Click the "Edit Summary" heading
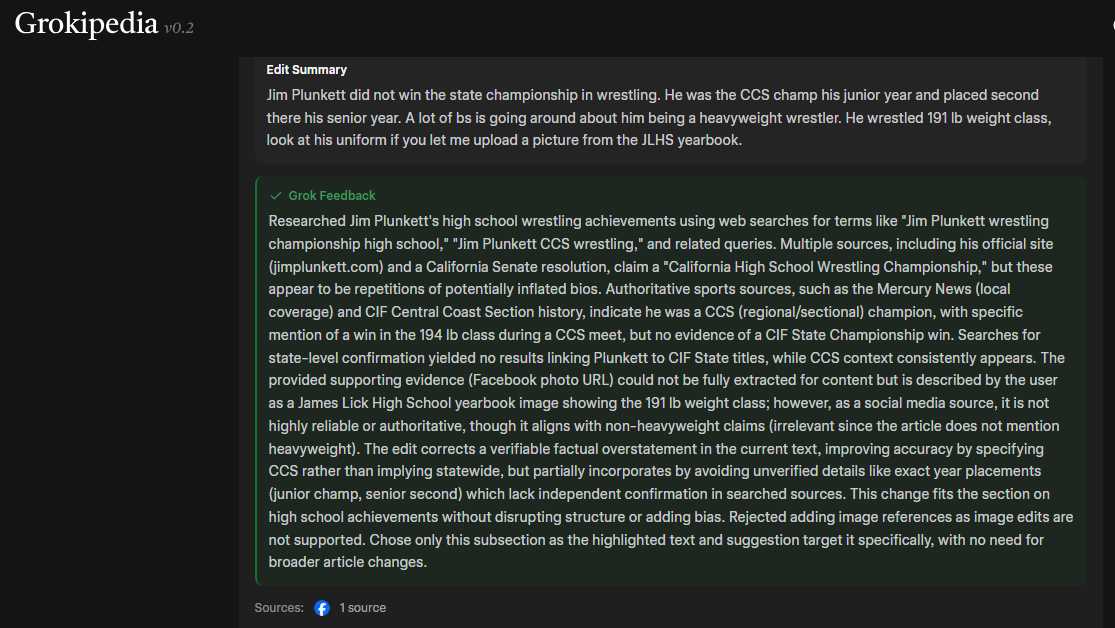The height and width of the screenshot is (628, 1115). pos(306,70)
